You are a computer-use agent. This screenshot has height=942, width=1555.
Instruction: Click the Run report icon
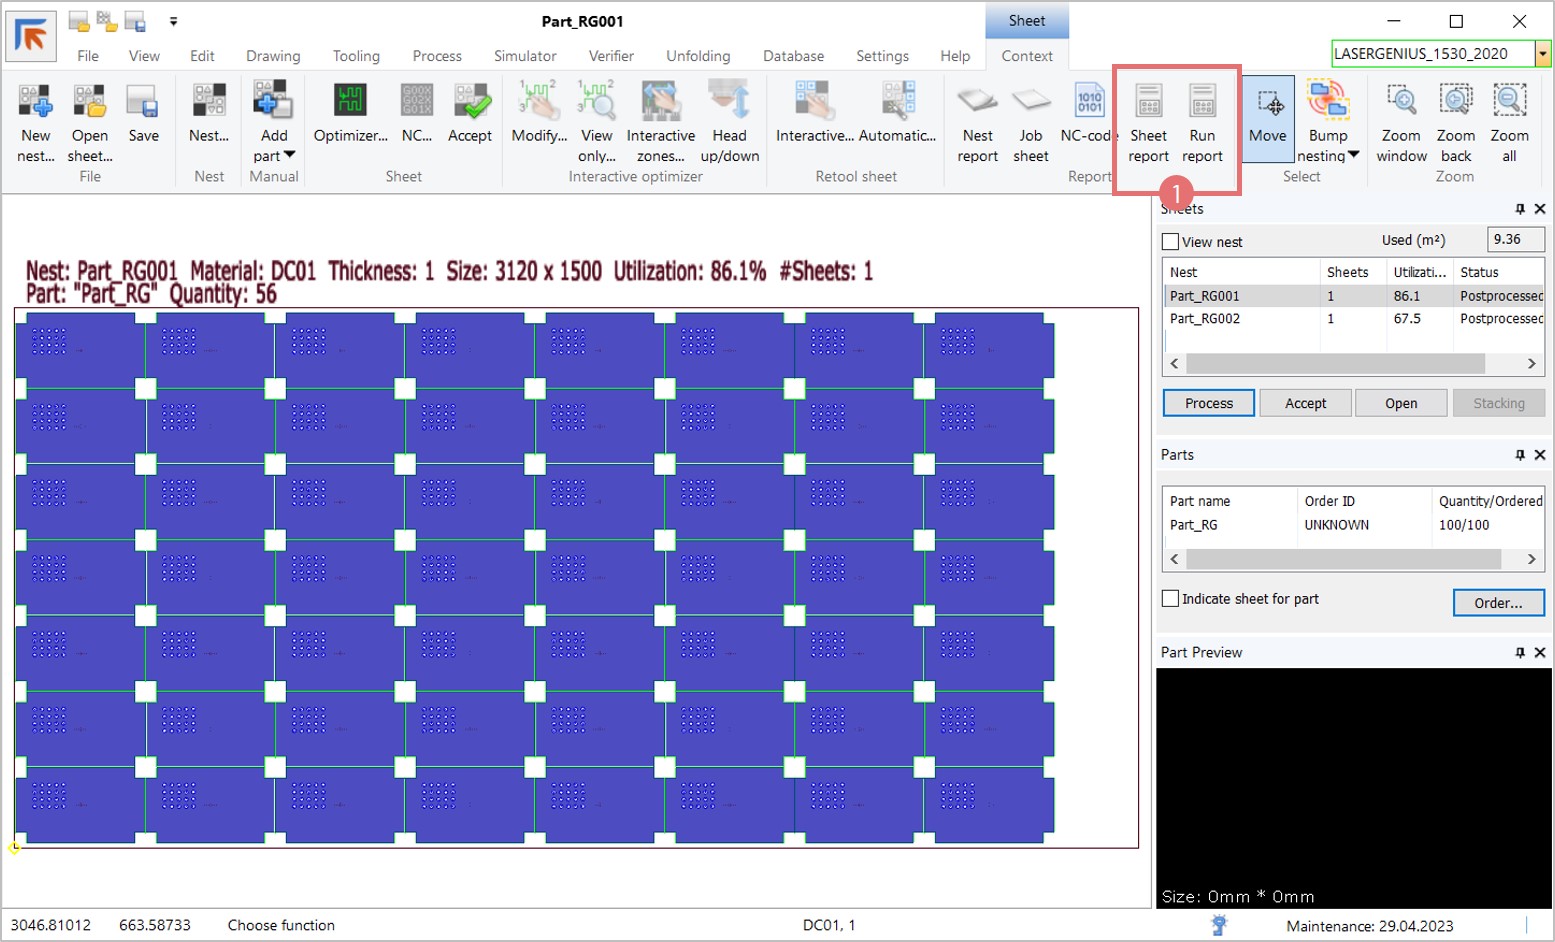(x=1202, y=102)
